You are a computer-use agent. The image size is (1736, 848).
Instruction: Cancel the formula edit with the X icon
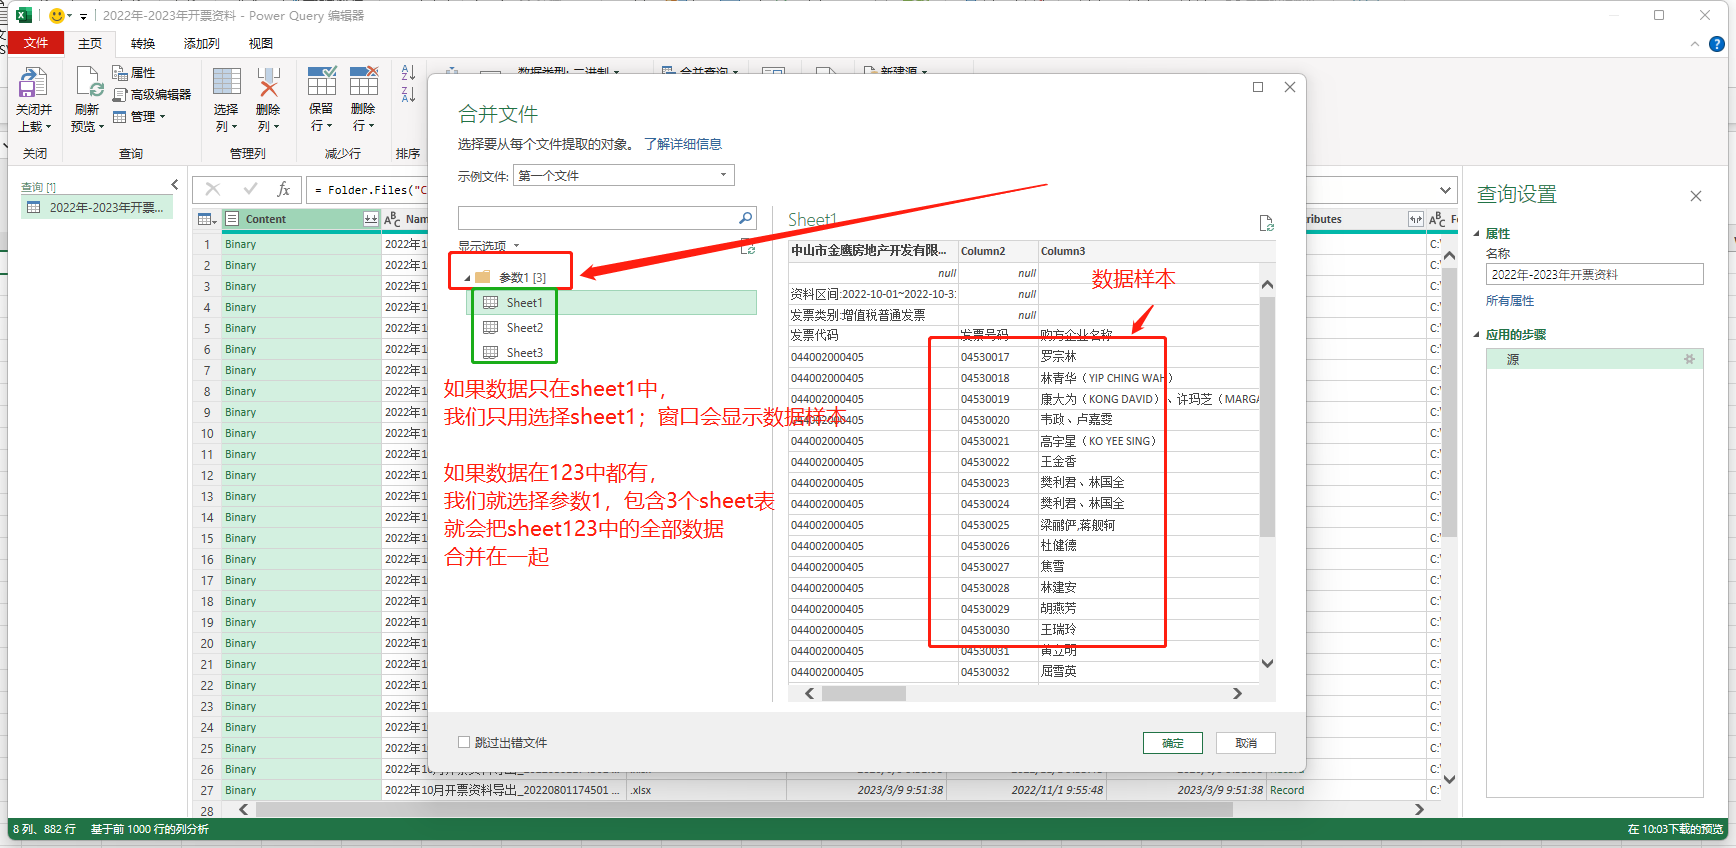click(213, 189)
